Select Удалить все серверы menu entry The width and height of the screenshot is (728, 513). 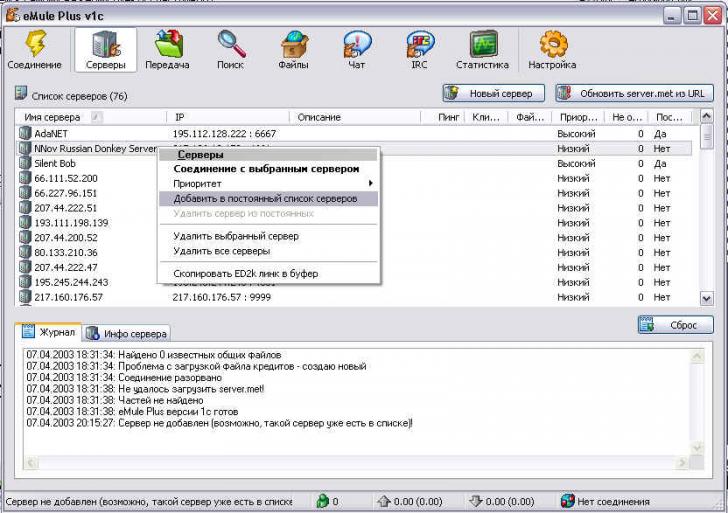coord(221,251)
